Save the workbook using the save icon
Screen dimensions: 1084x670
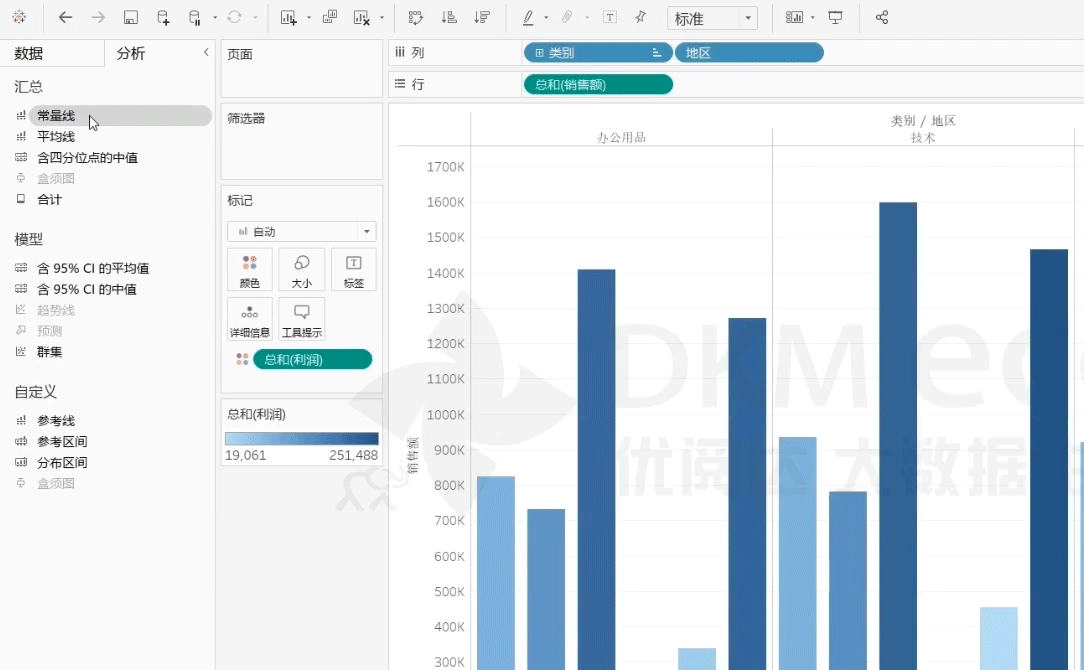pos(130,18)
